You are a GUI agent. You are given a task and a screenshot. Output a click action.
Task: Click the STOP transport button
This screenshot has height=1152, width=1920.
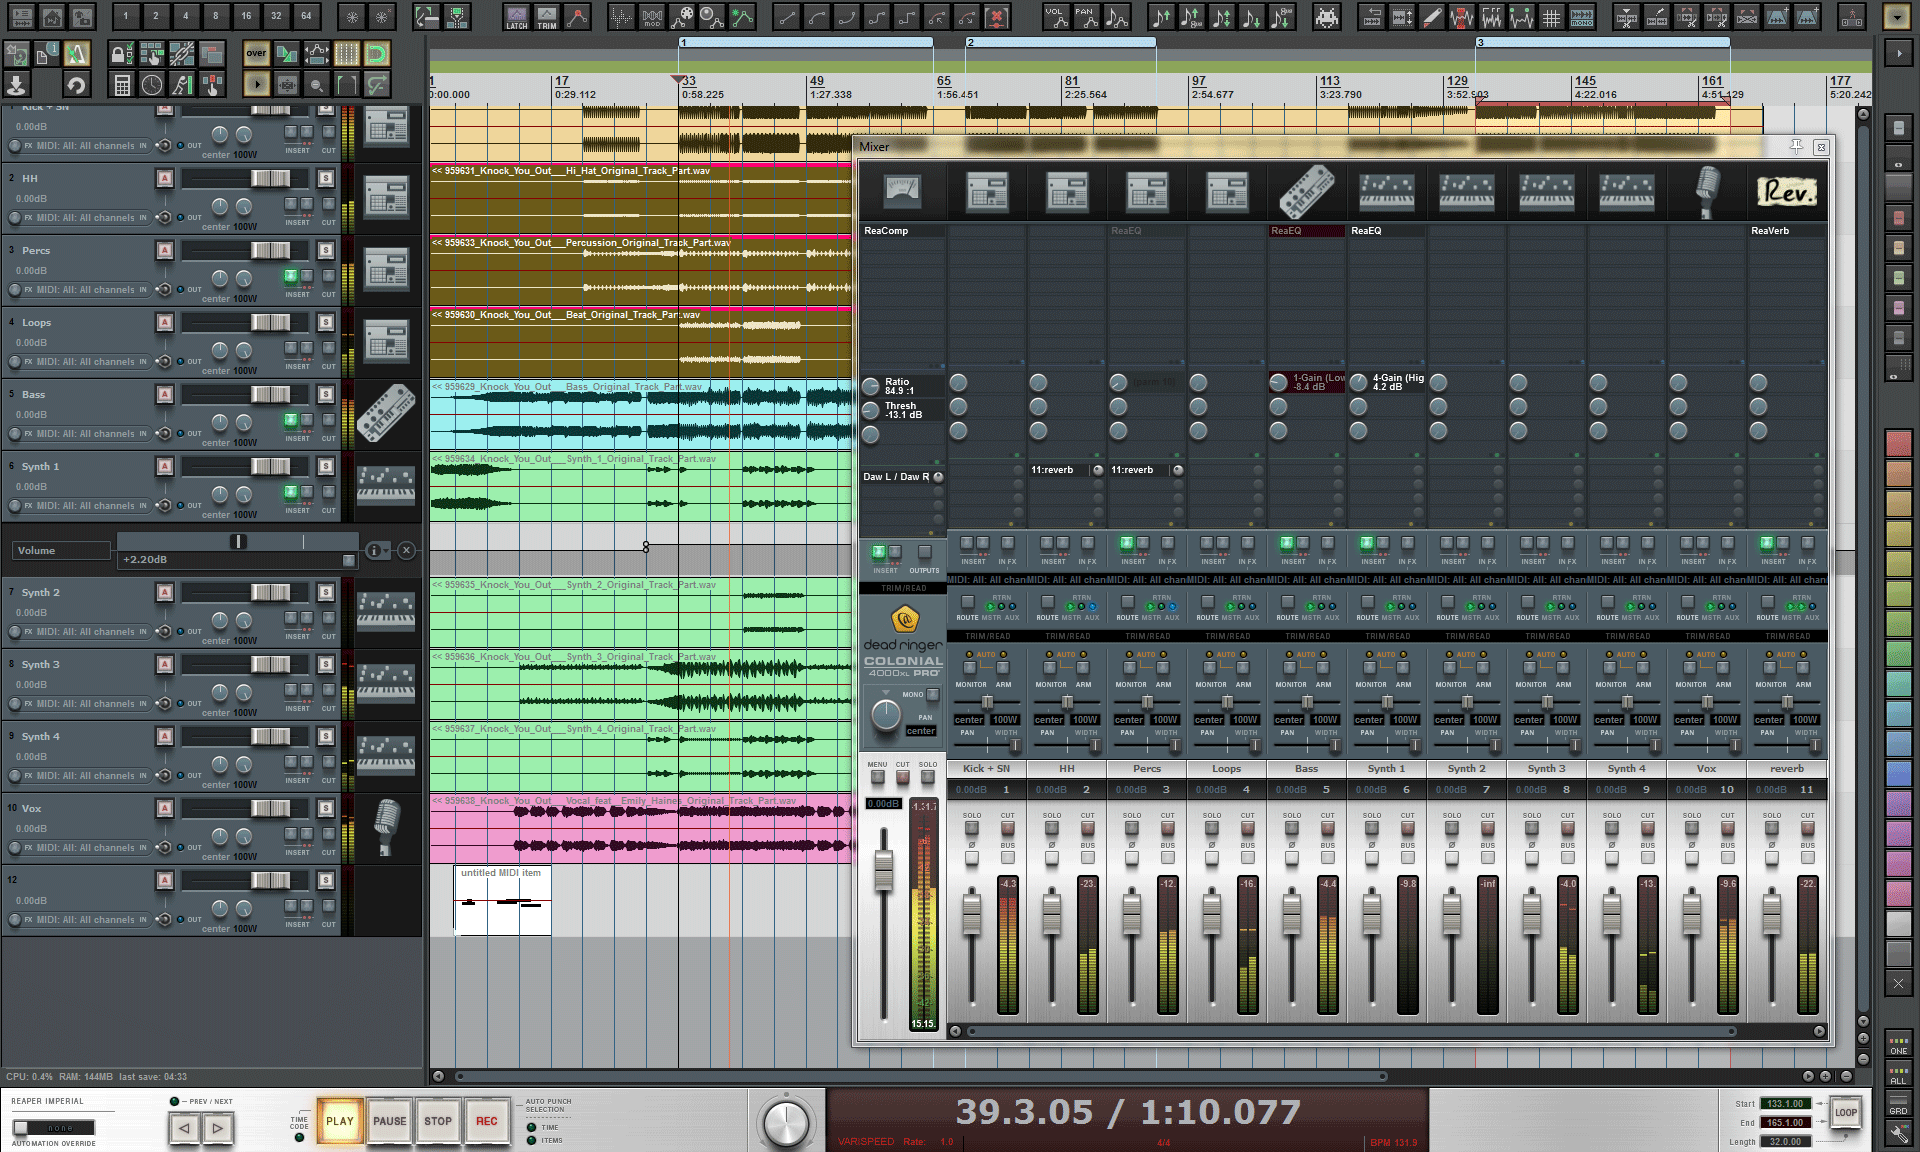coord(438,1121)
